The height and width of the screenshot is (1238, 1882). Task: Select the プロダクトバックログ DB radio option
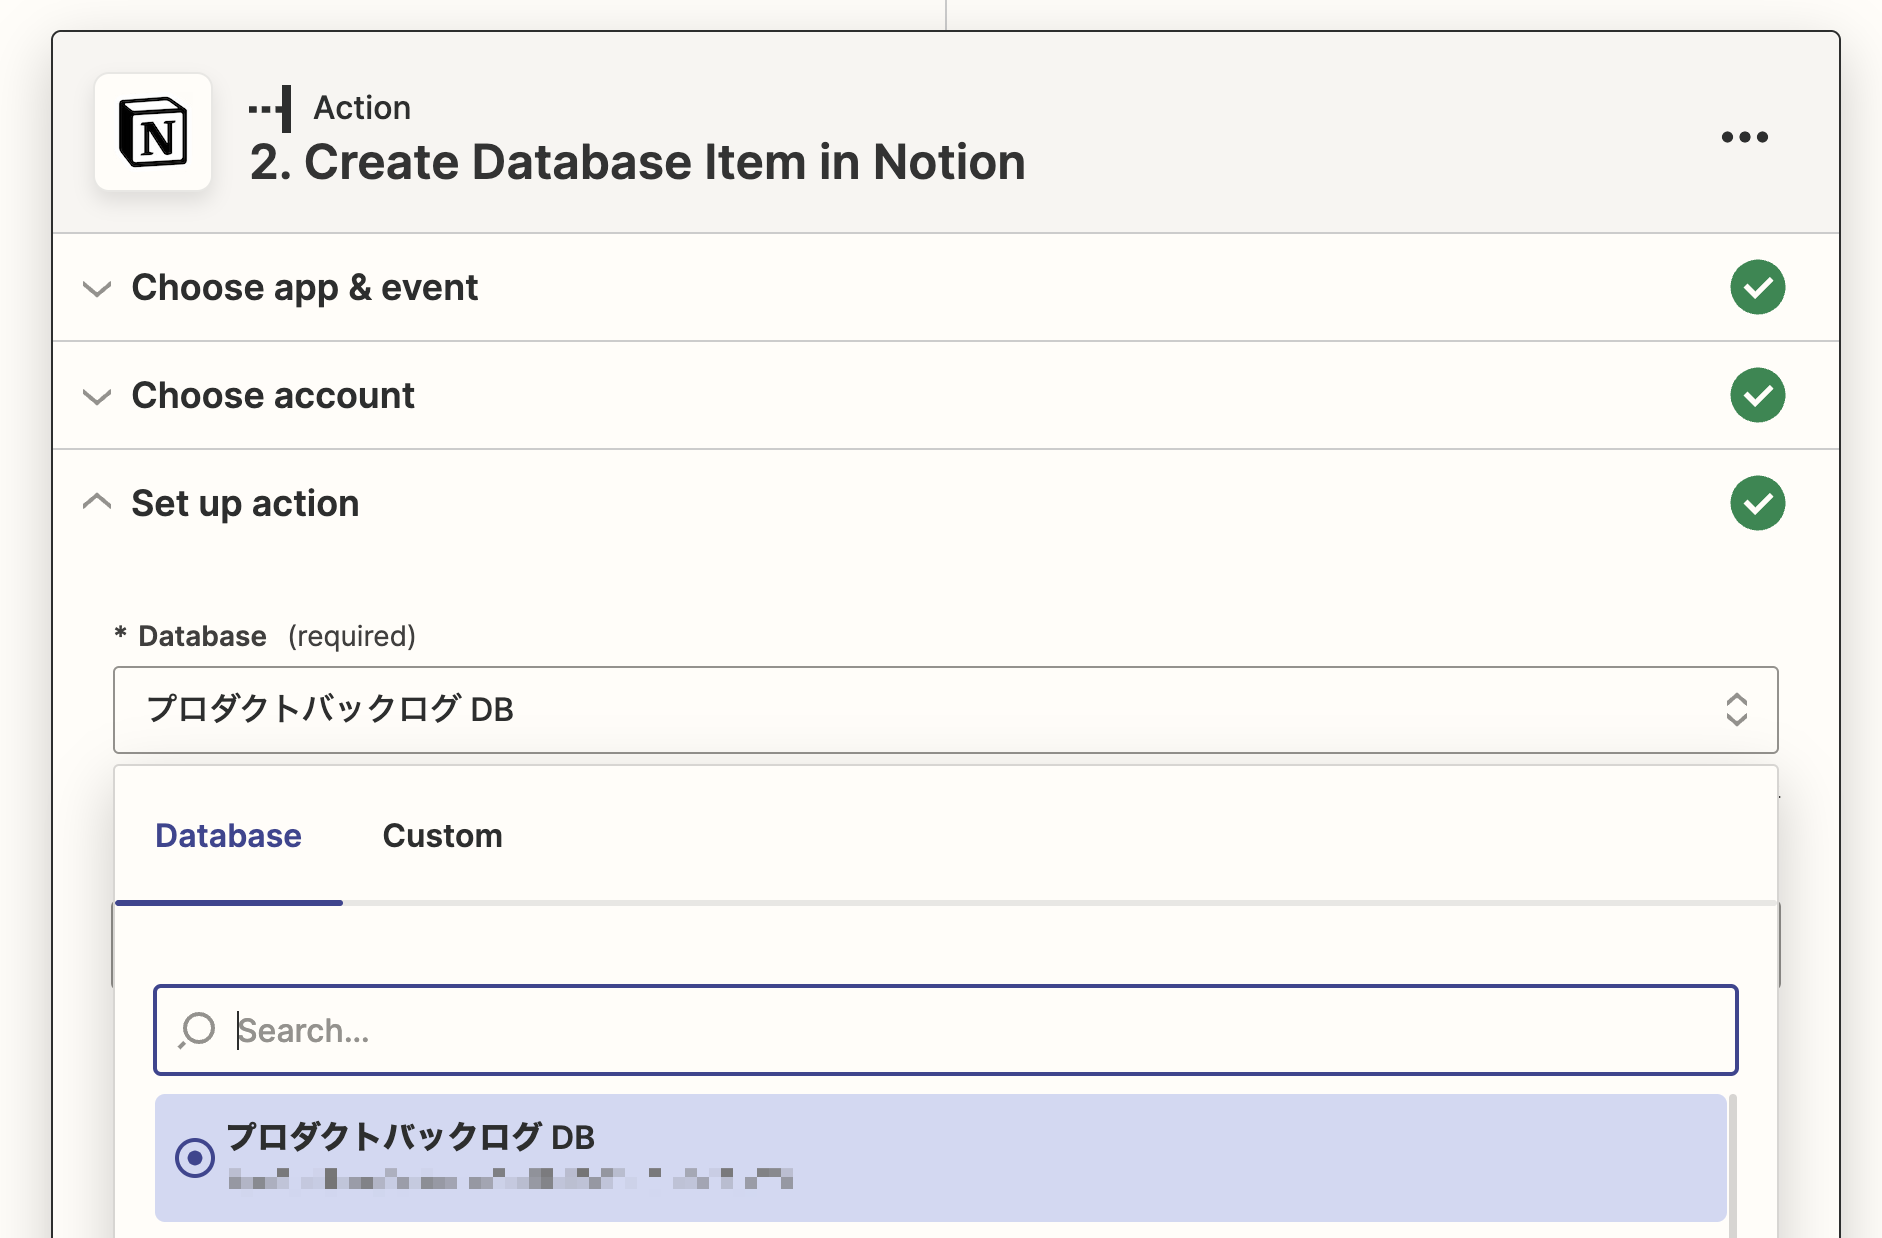(195, 1158)
